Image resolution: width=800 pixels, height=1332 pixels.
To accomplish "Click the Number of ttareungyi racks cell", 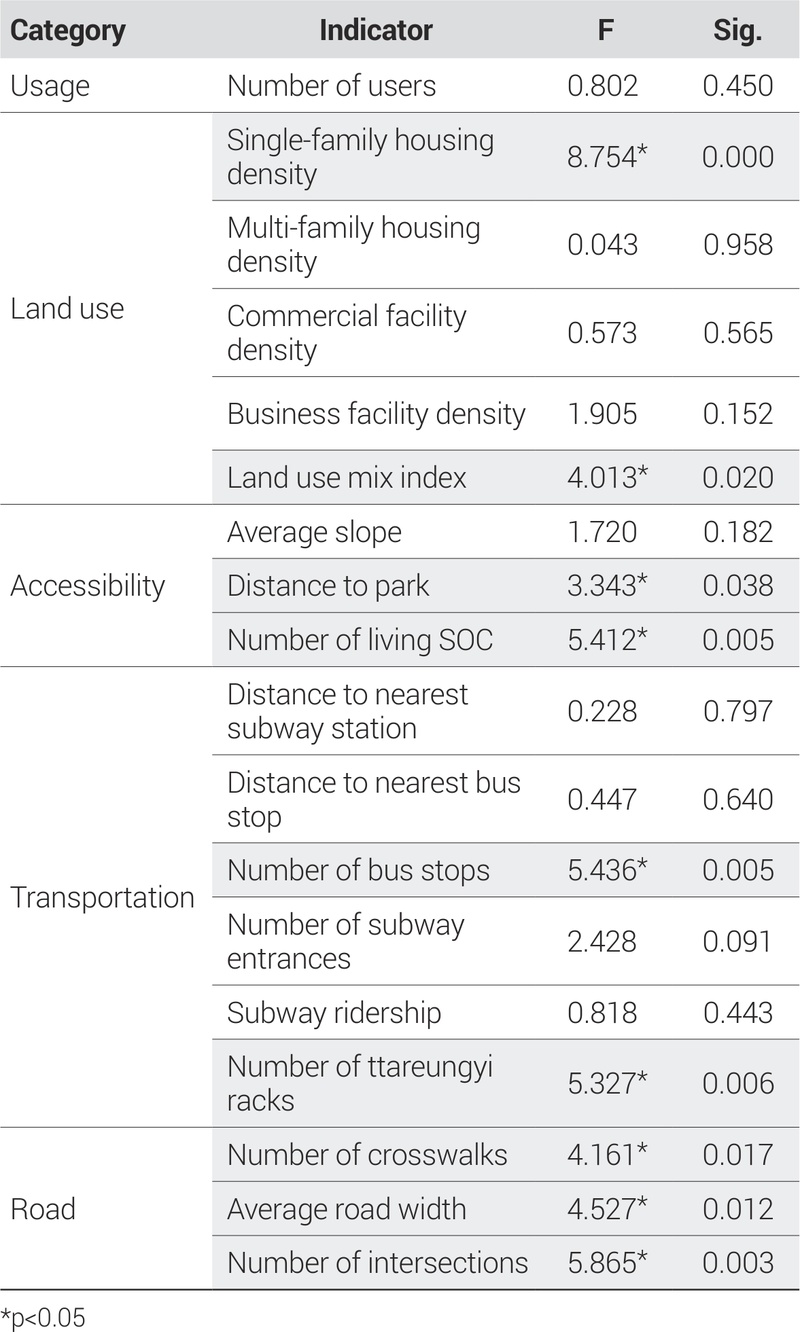I will pyautogui.click(x=360, y=1083).
